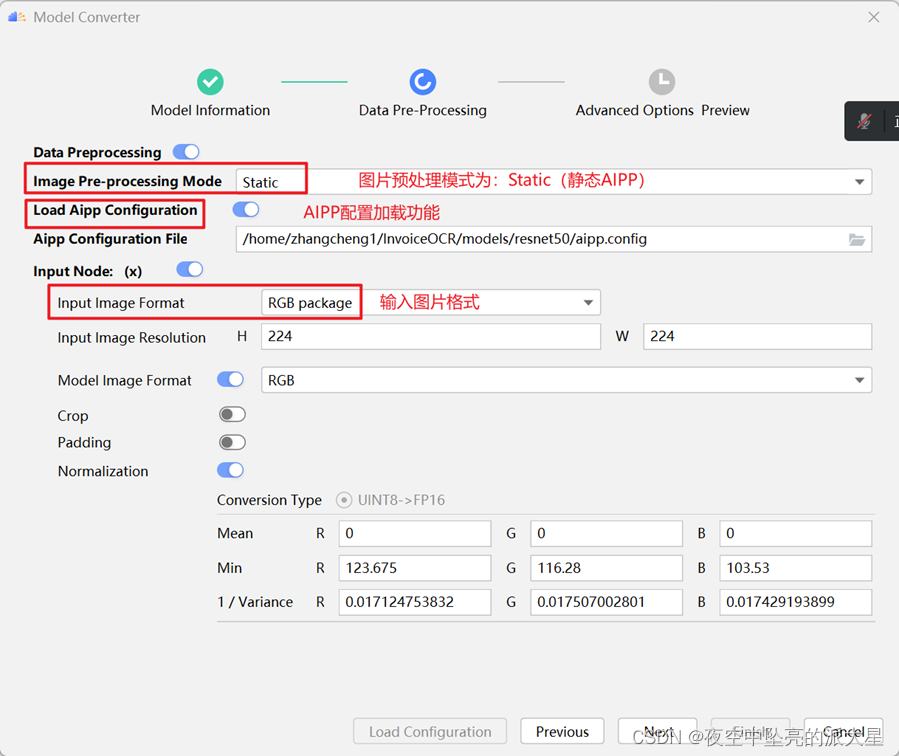Click the 1/Variance B field 0.017429193899
This screenshot has width=899, height=756.
coord(796,602)
